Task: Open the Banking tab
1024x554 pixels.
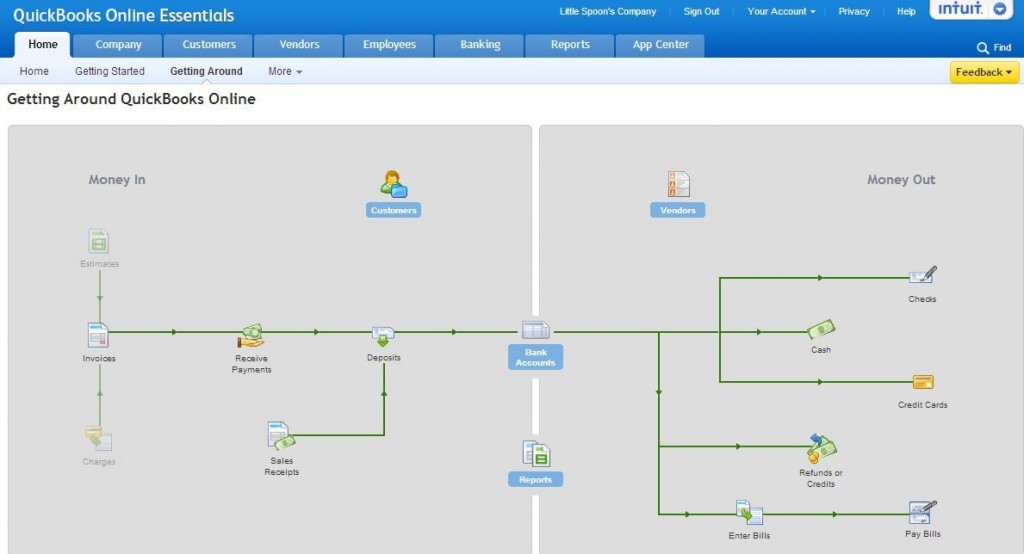Action: [480, 44]
